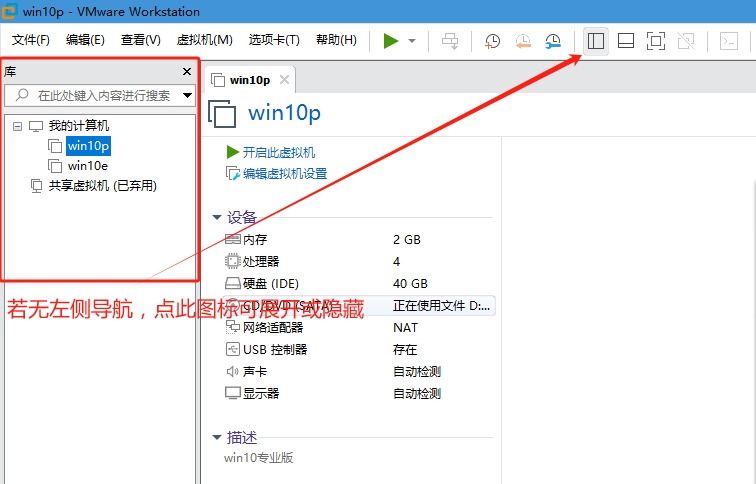This screenshot has height=484, width=756.
Task: Open the 文件(F) menu
Action: (31, 40)
